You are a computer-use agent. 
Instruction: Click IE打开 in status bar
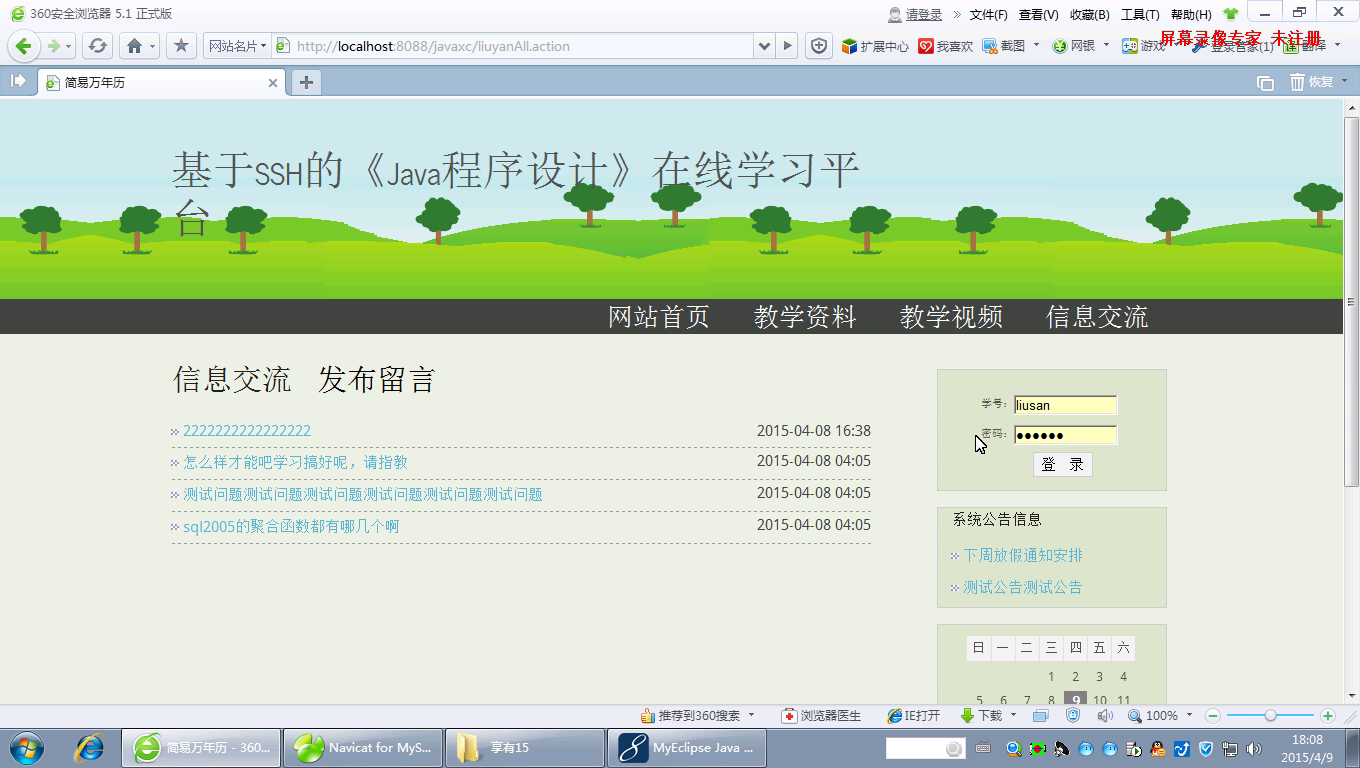(914, 716)
